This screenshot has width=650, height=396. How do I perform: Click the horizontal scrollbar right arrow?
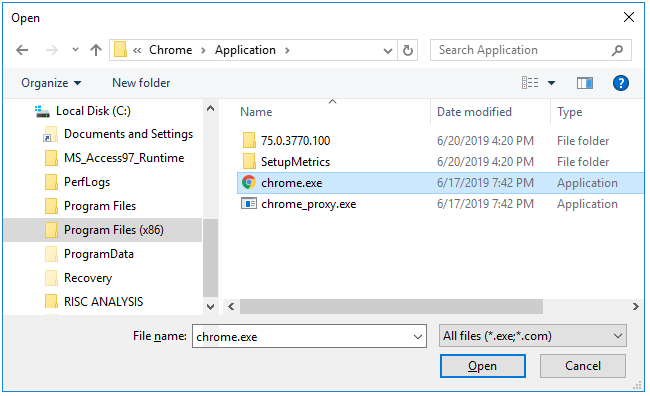[635, 306]
